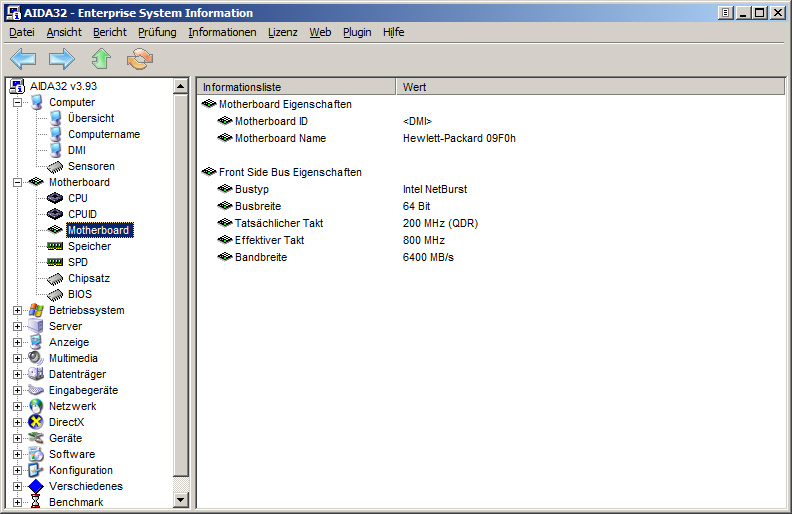Click the Chipsatz chip icon
The height and width of the screenshot is (514, 792).
55,279
